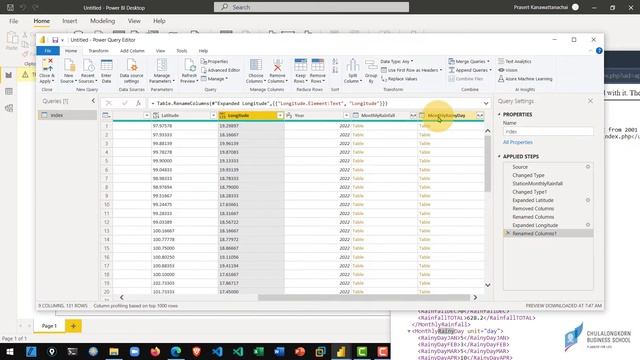Collapse the PROPERTIES section
The image size is (640, 360).
pyautogui.click(x=499, y=114)
